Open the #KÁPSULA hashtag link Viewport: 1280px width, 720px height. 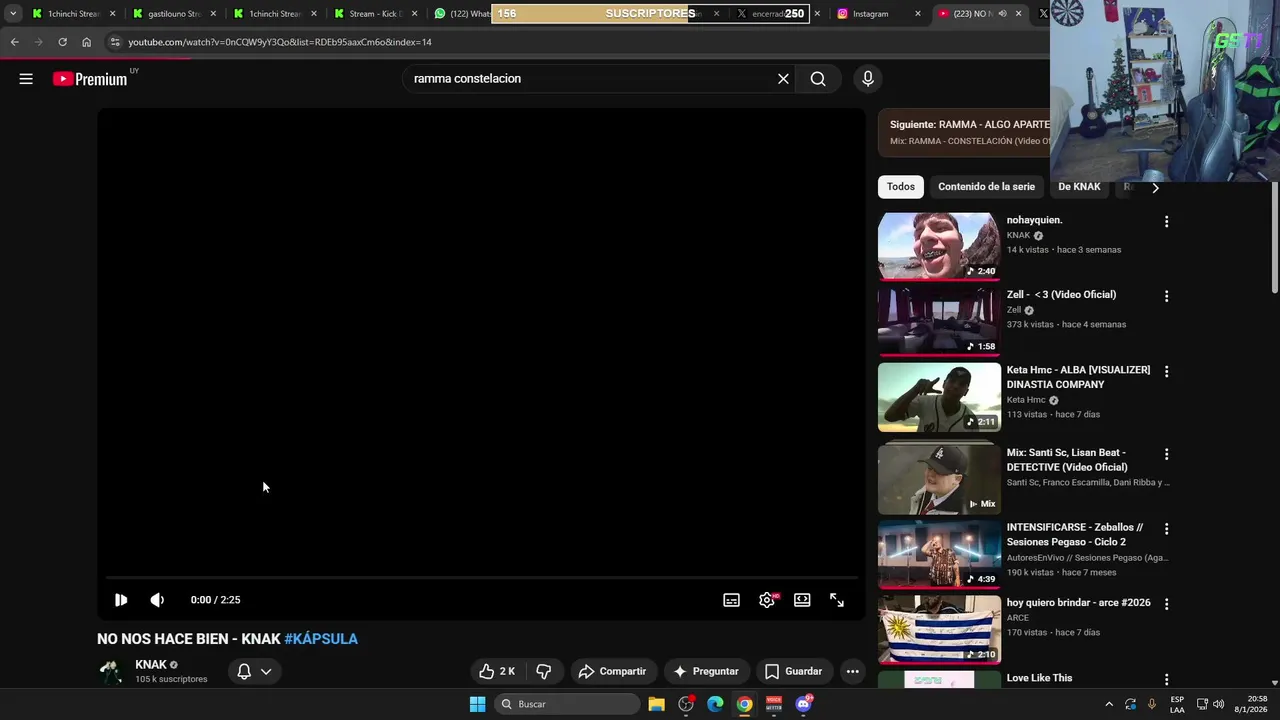pos(321,639)
